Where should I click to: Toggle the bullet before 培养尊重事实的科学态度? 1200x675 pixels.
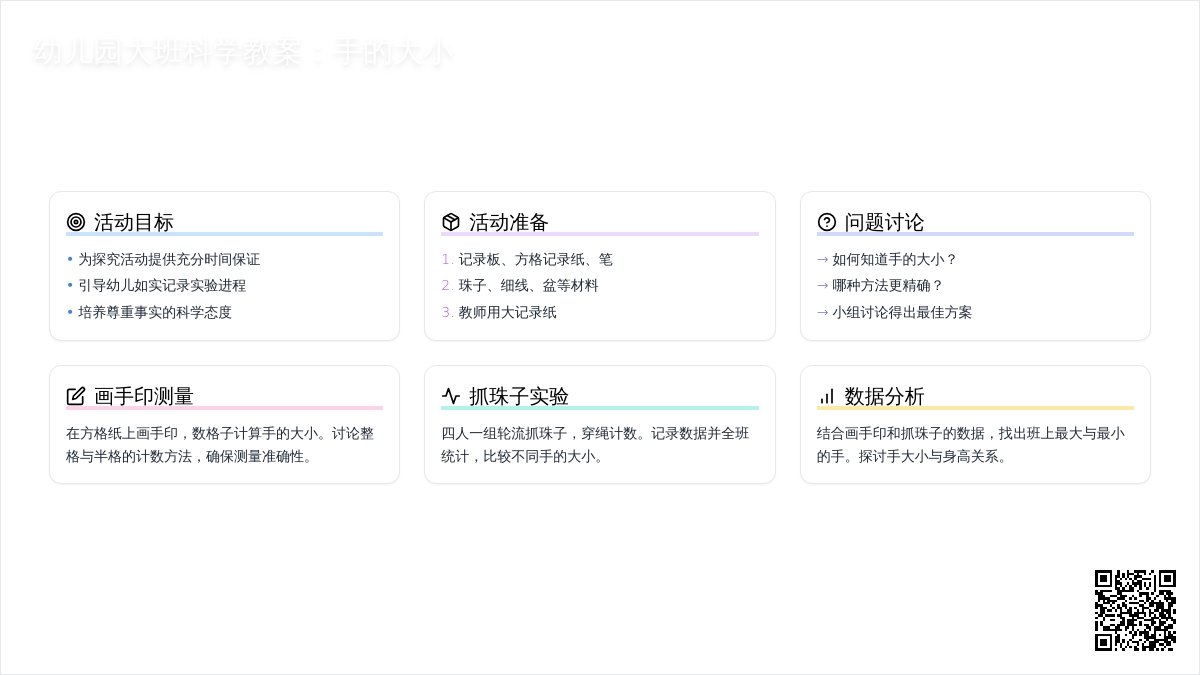[70, 312]
